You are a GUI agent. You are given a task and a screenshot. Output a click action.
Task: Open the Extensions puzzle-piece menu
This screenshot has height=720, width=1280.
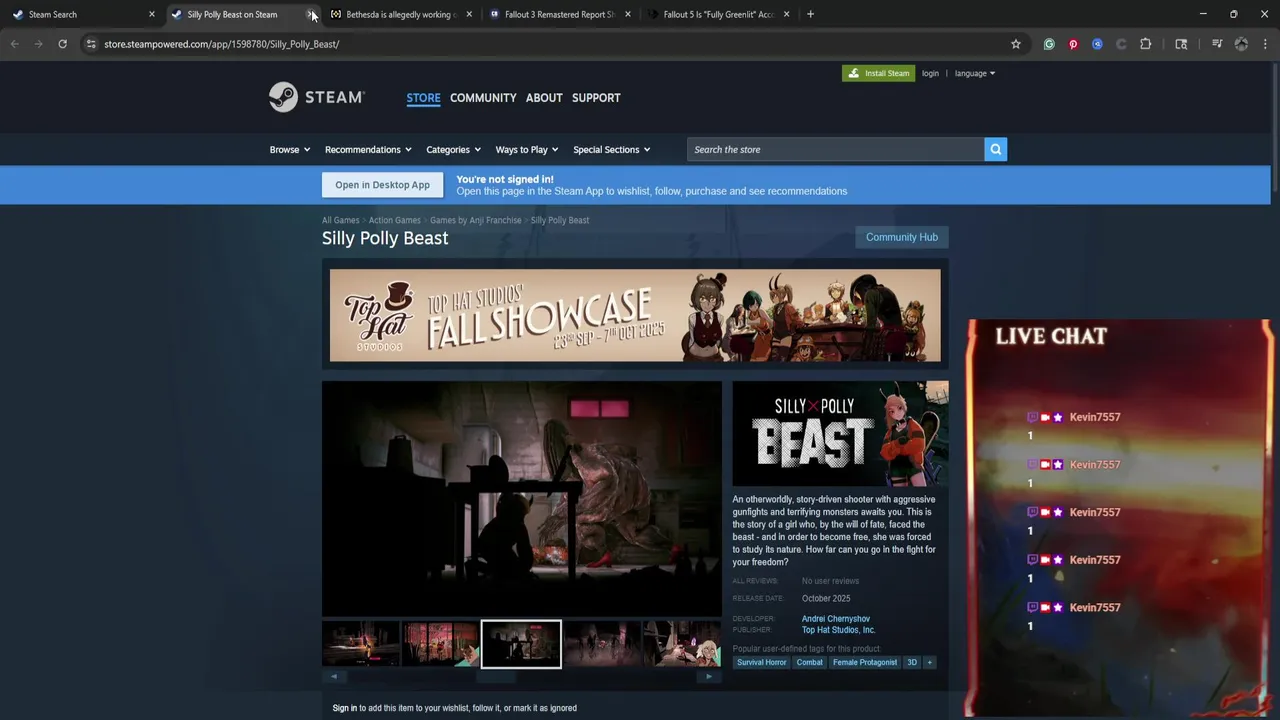click(1146, 44)
